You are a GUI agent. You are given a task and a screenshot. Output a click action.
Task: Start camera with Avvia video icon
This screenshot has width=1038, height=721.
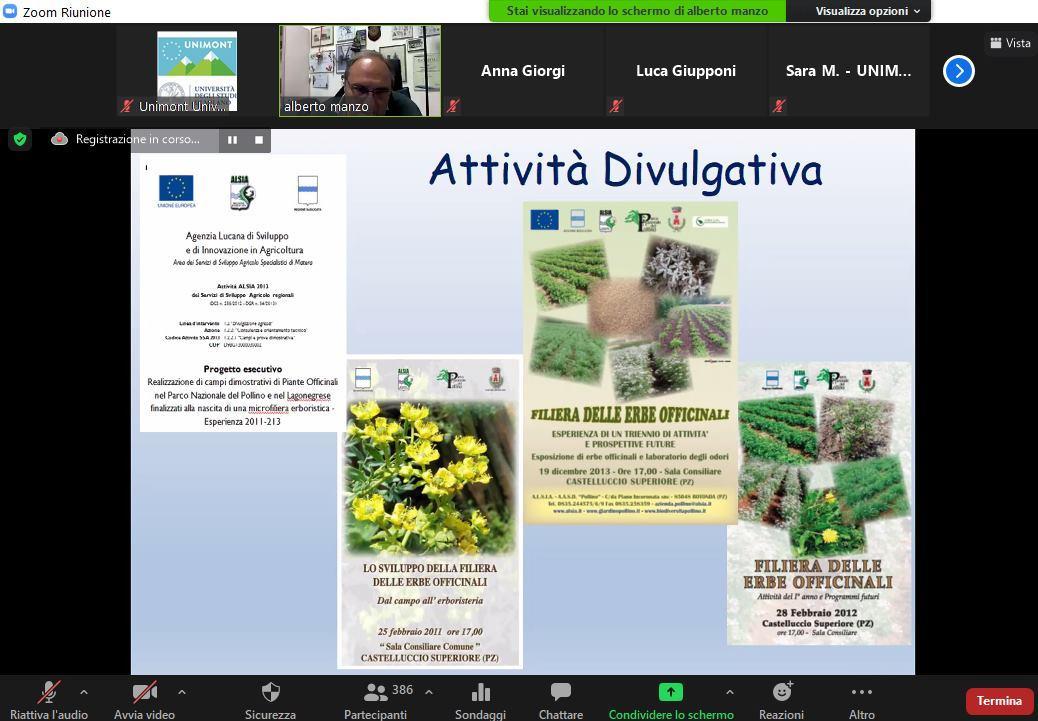(x=144, y=693)
